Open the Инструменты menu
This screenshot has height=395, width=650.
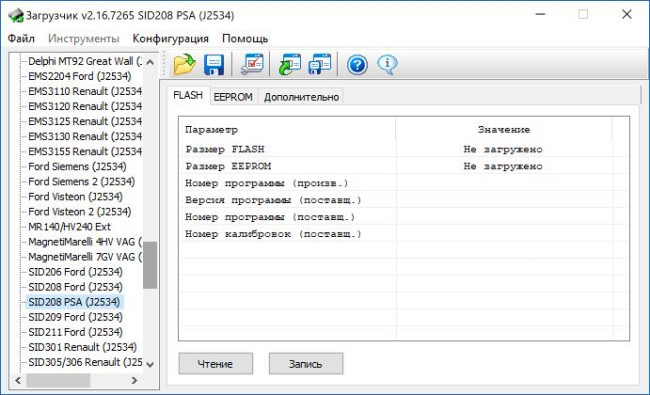click(84, 39)
